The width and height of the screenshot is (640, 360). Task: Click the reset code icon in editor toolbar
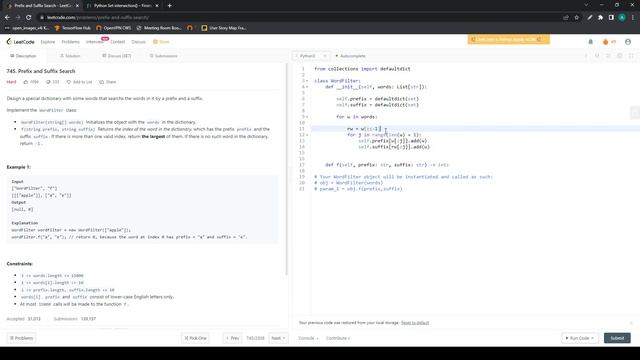click(x=597, y=56)
